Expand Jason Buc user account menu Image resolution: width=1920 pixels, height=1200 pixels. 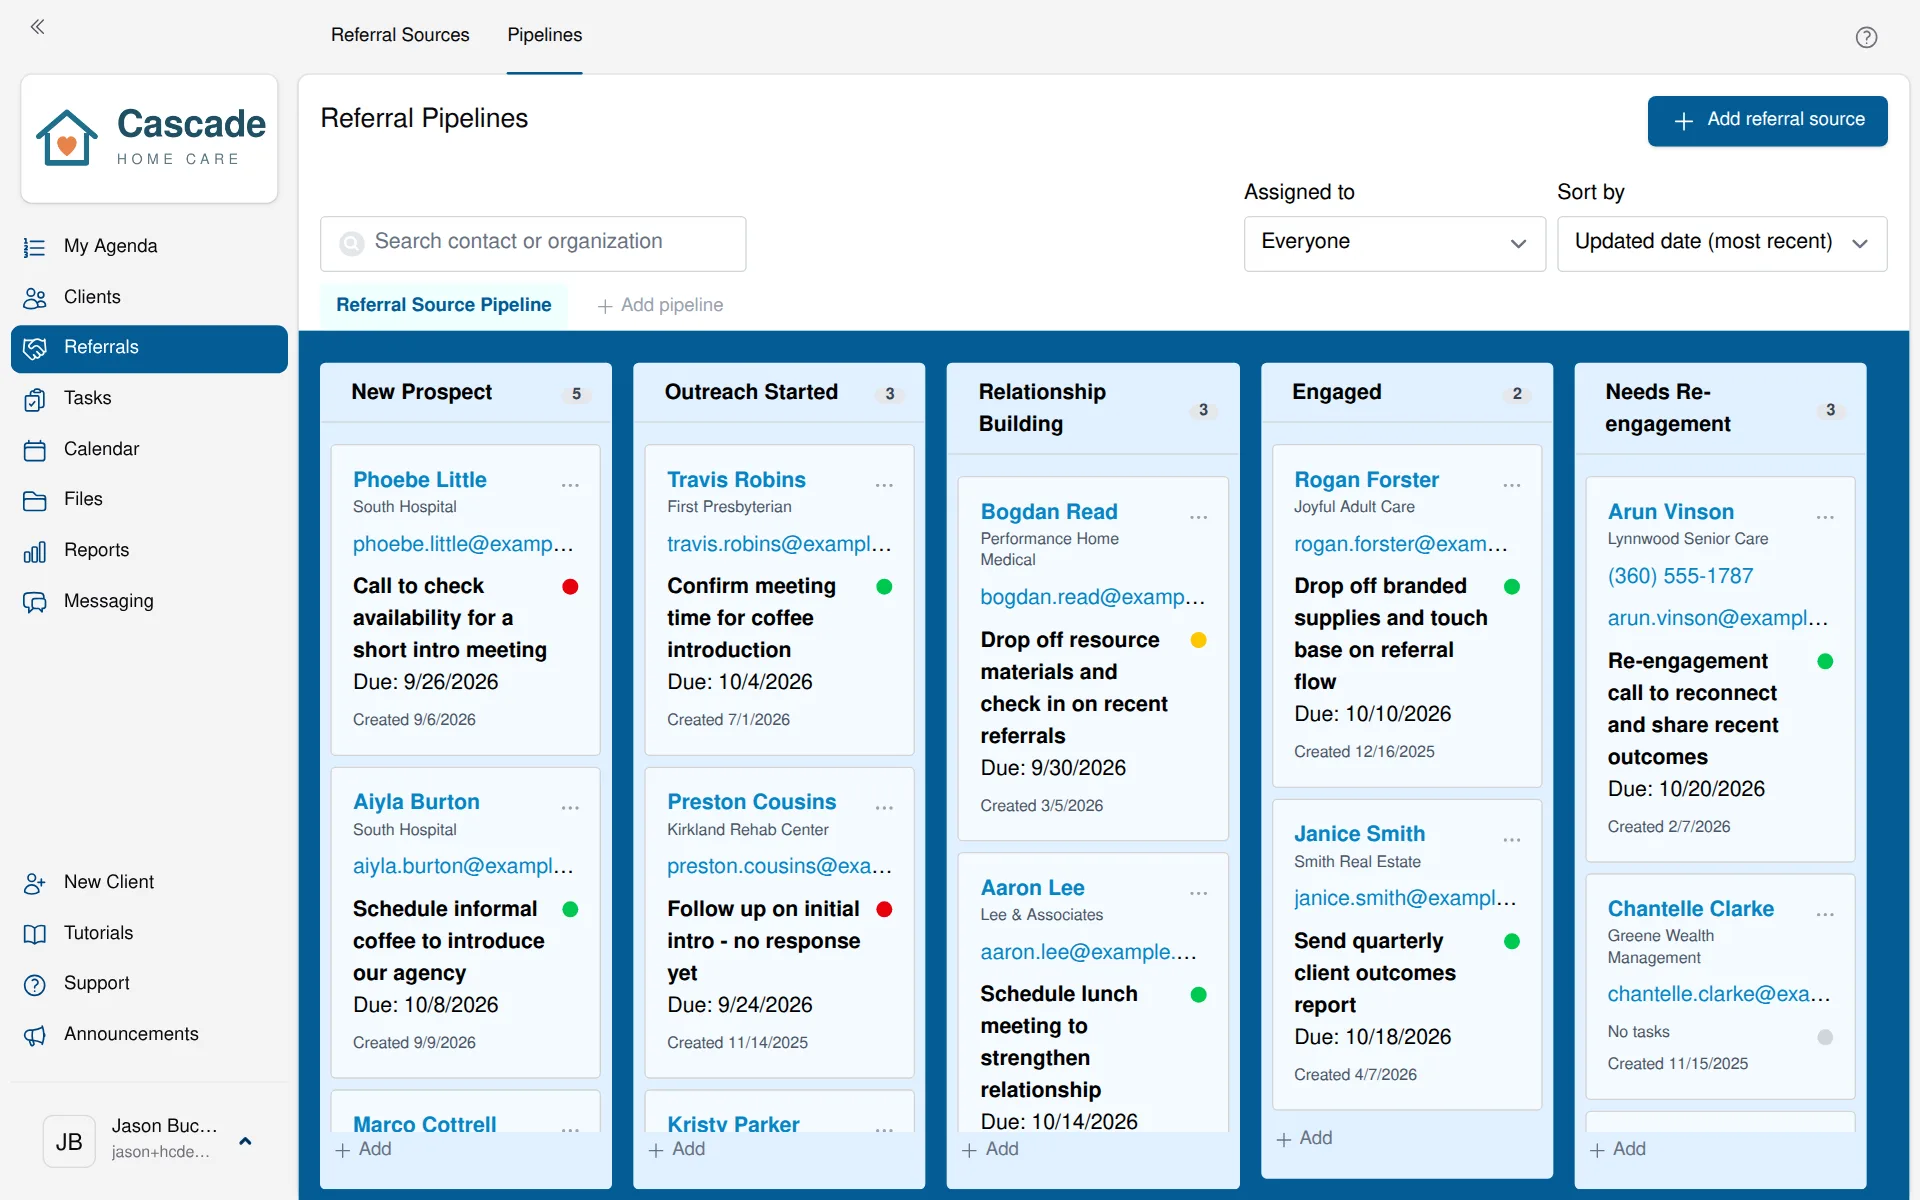point(245,1141)
